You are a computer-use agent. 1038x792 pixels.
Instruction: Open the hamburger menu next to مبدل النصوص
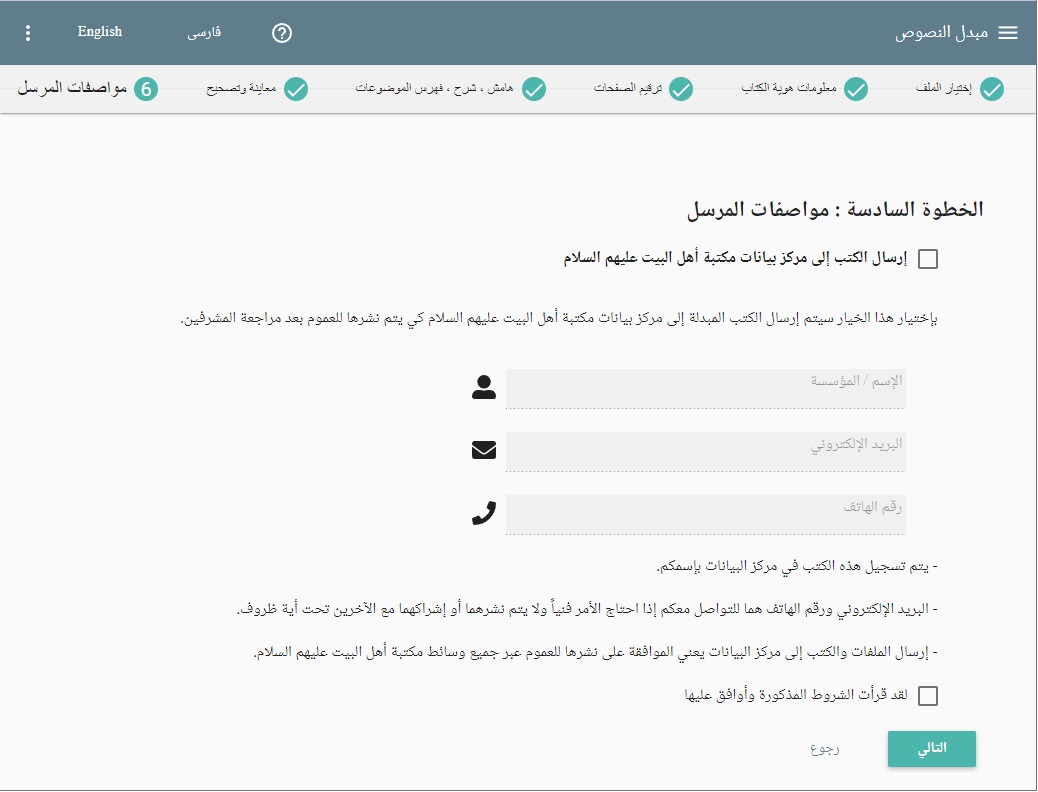pyautogui.click(x=1008, y=33)
